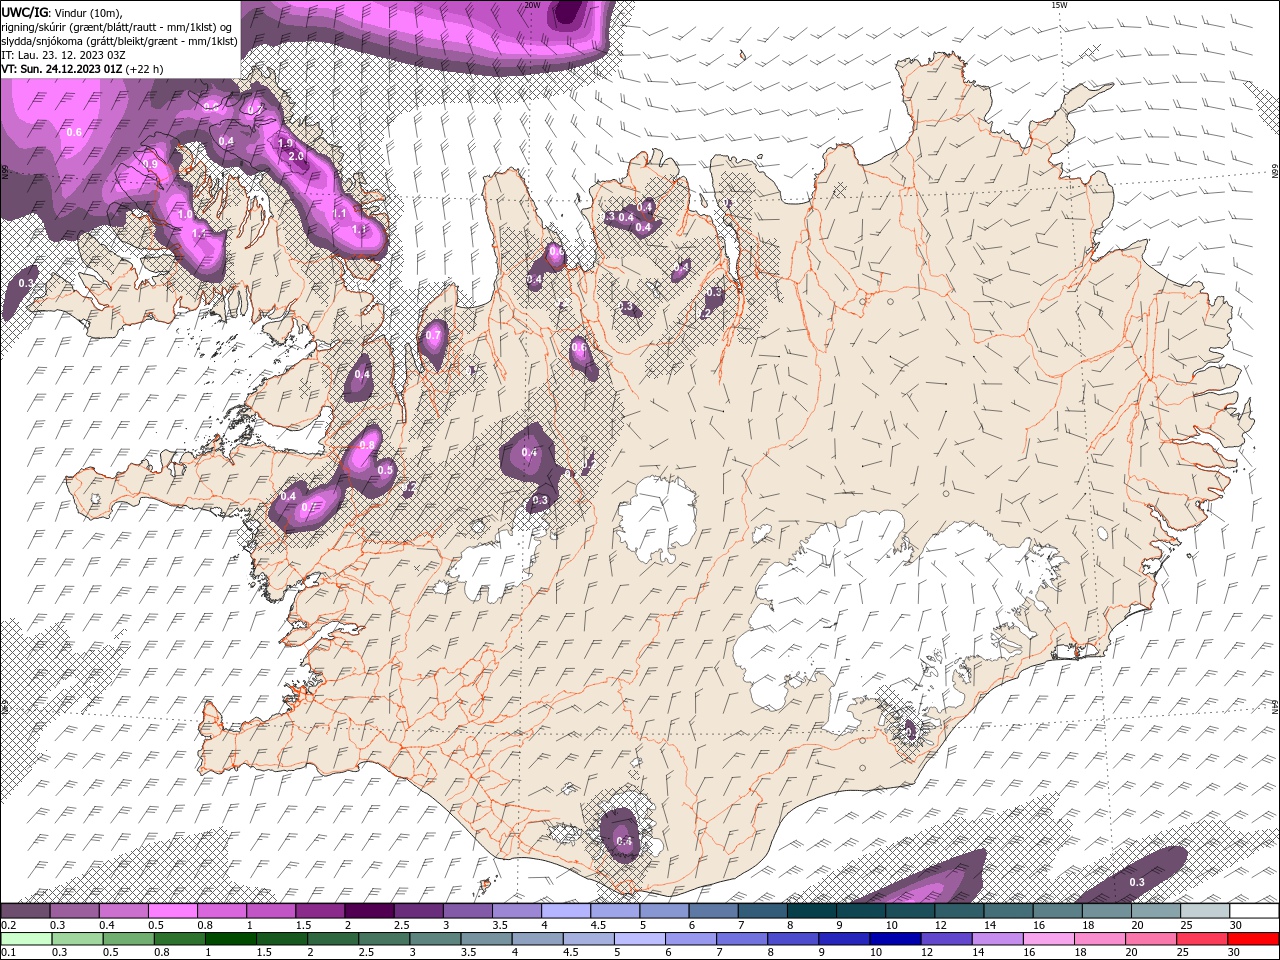Click the '0.9' precipitation value in the Westfjords
This screenshot has height=960, width=1280.
pyautogui.click(x=150, y=164)
